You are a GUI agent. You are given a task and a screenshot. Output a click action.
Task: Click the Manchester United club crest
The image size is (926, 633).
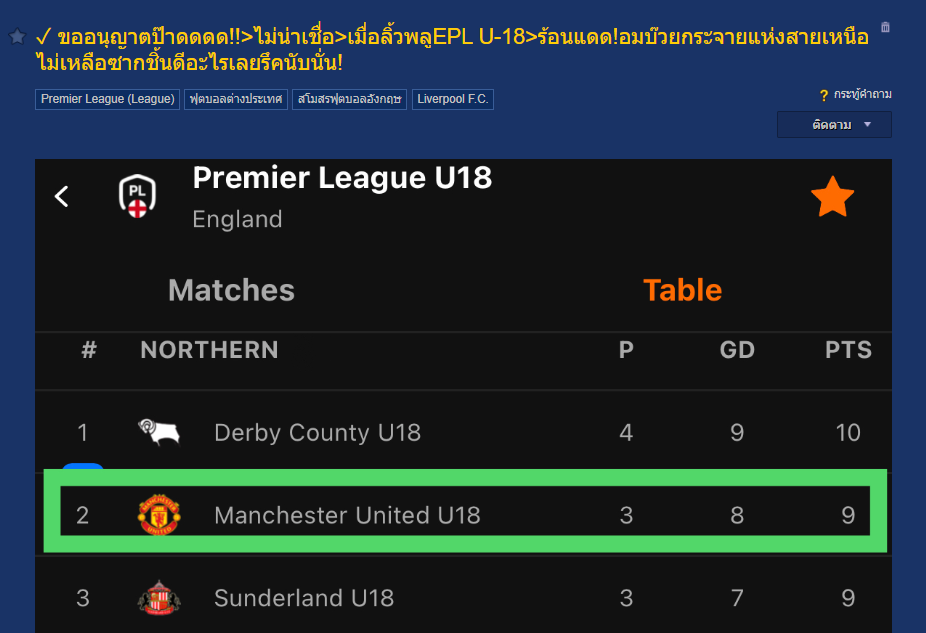tap(159, 515)
